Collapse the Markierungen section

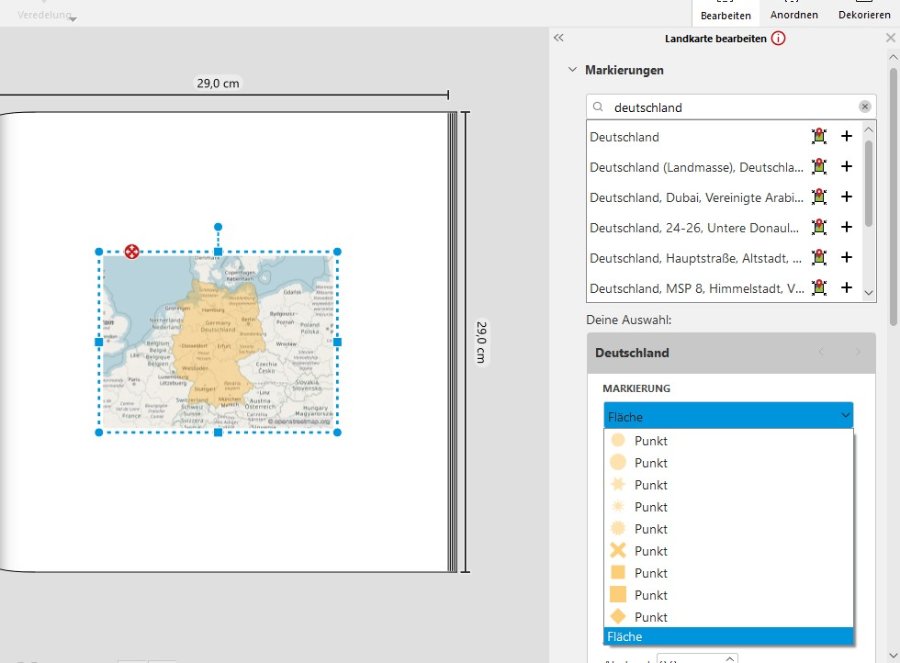(572, 70)
